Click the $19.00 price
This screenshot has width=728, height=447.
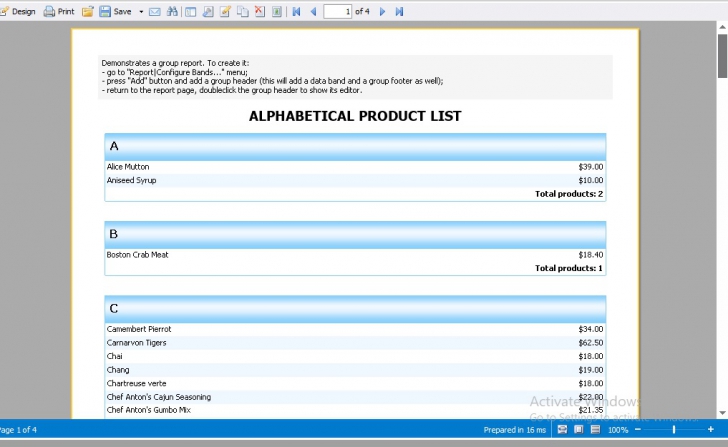(x=591, y=370)
